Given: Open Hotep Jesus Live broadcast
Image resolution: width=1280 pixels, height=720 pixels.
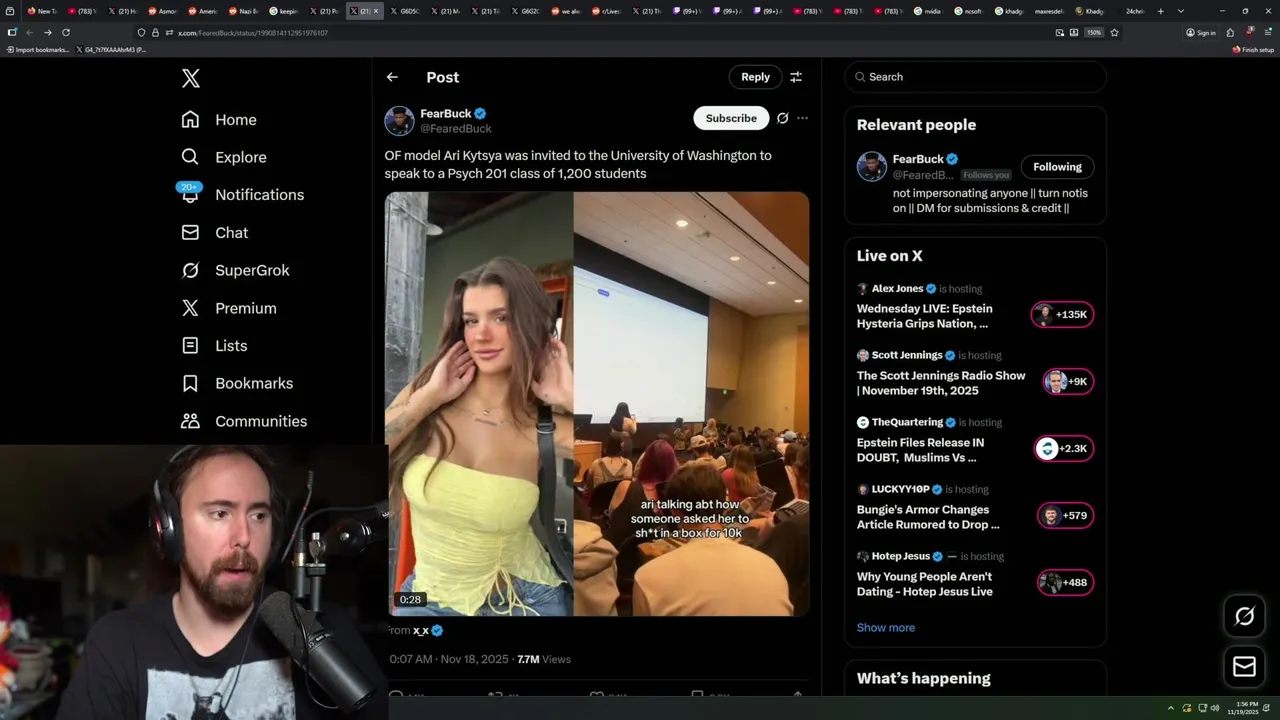Looking at the screenshot, I should [x=925, y=584].
